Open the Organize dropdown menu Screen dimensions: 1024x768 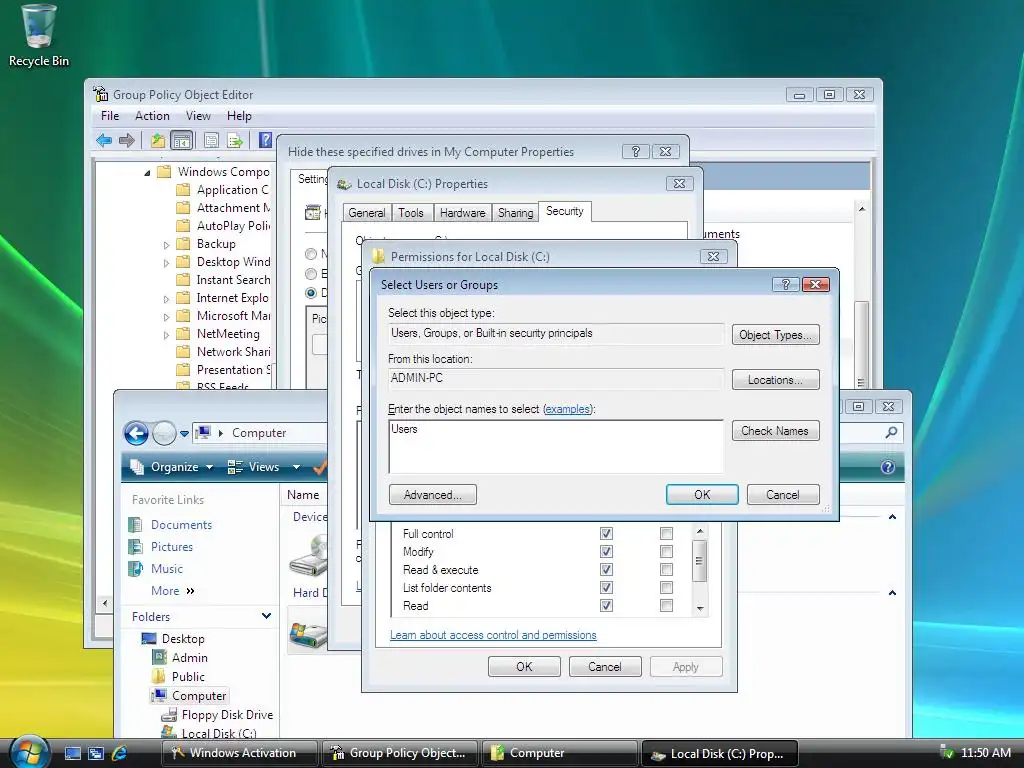tap(172, 467)
